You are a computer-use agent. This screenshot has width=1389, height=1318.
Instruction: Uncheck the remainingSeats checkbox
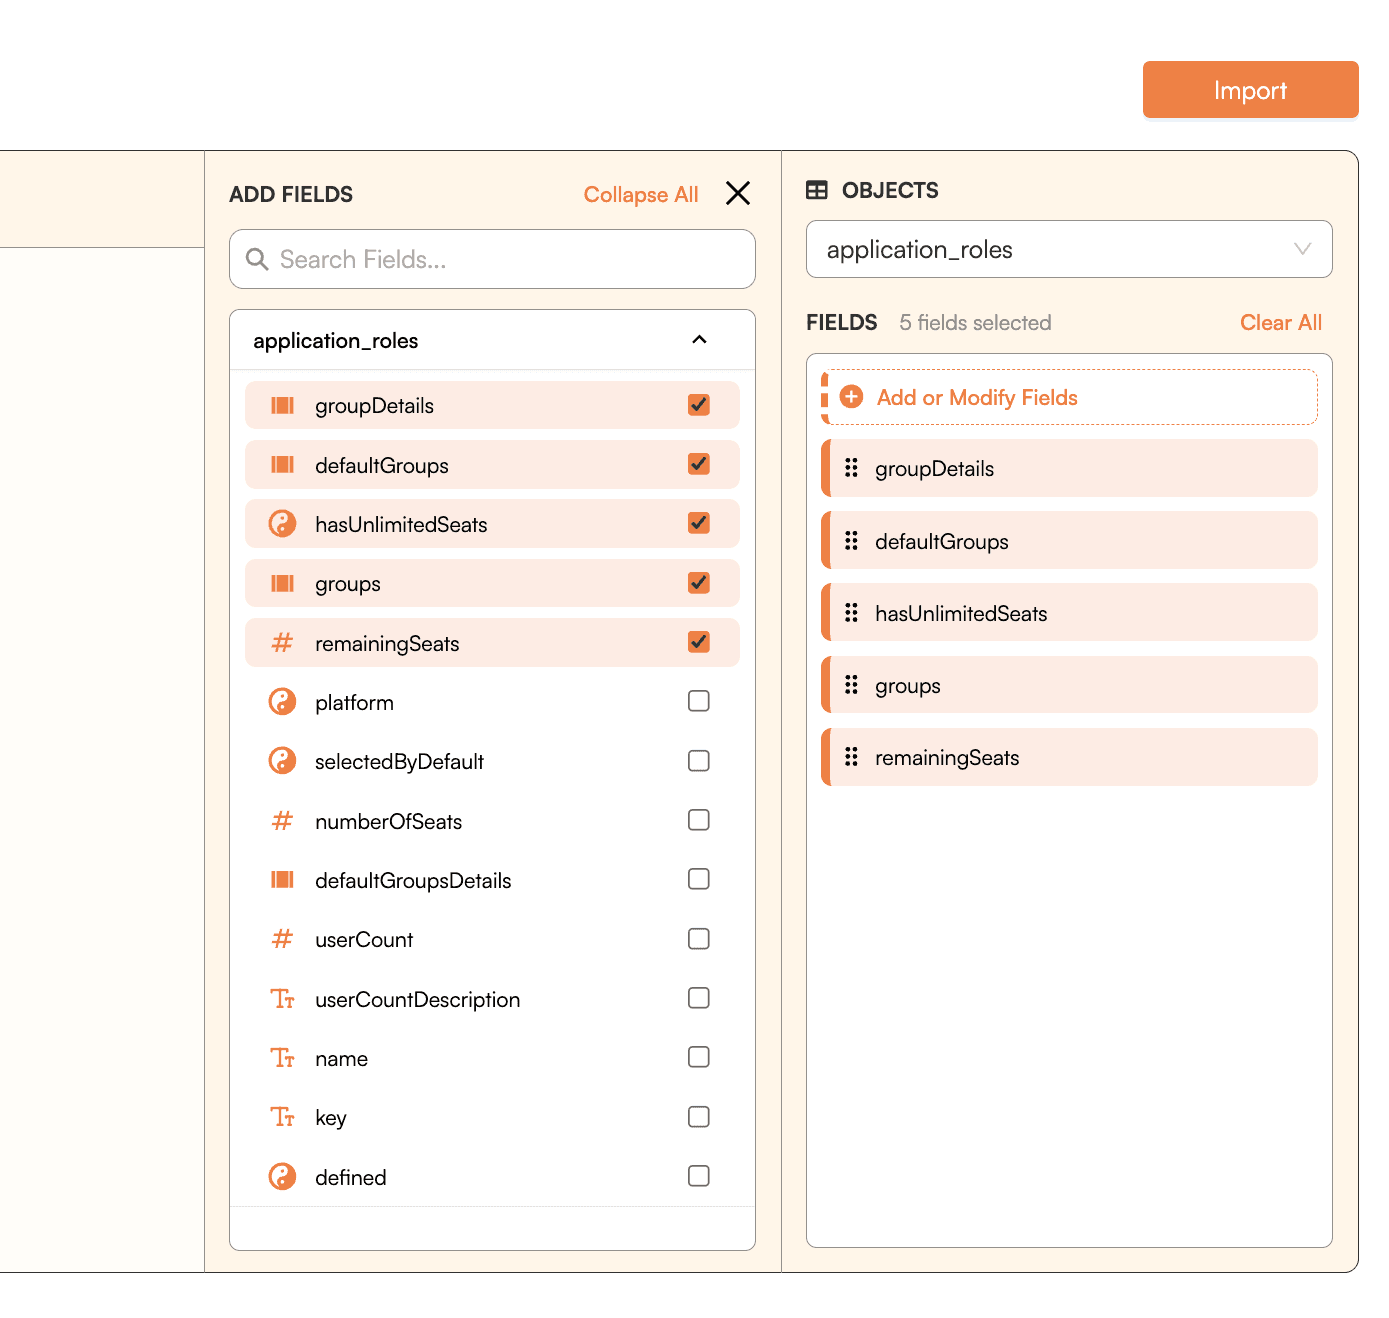click(x=699, y=642)
